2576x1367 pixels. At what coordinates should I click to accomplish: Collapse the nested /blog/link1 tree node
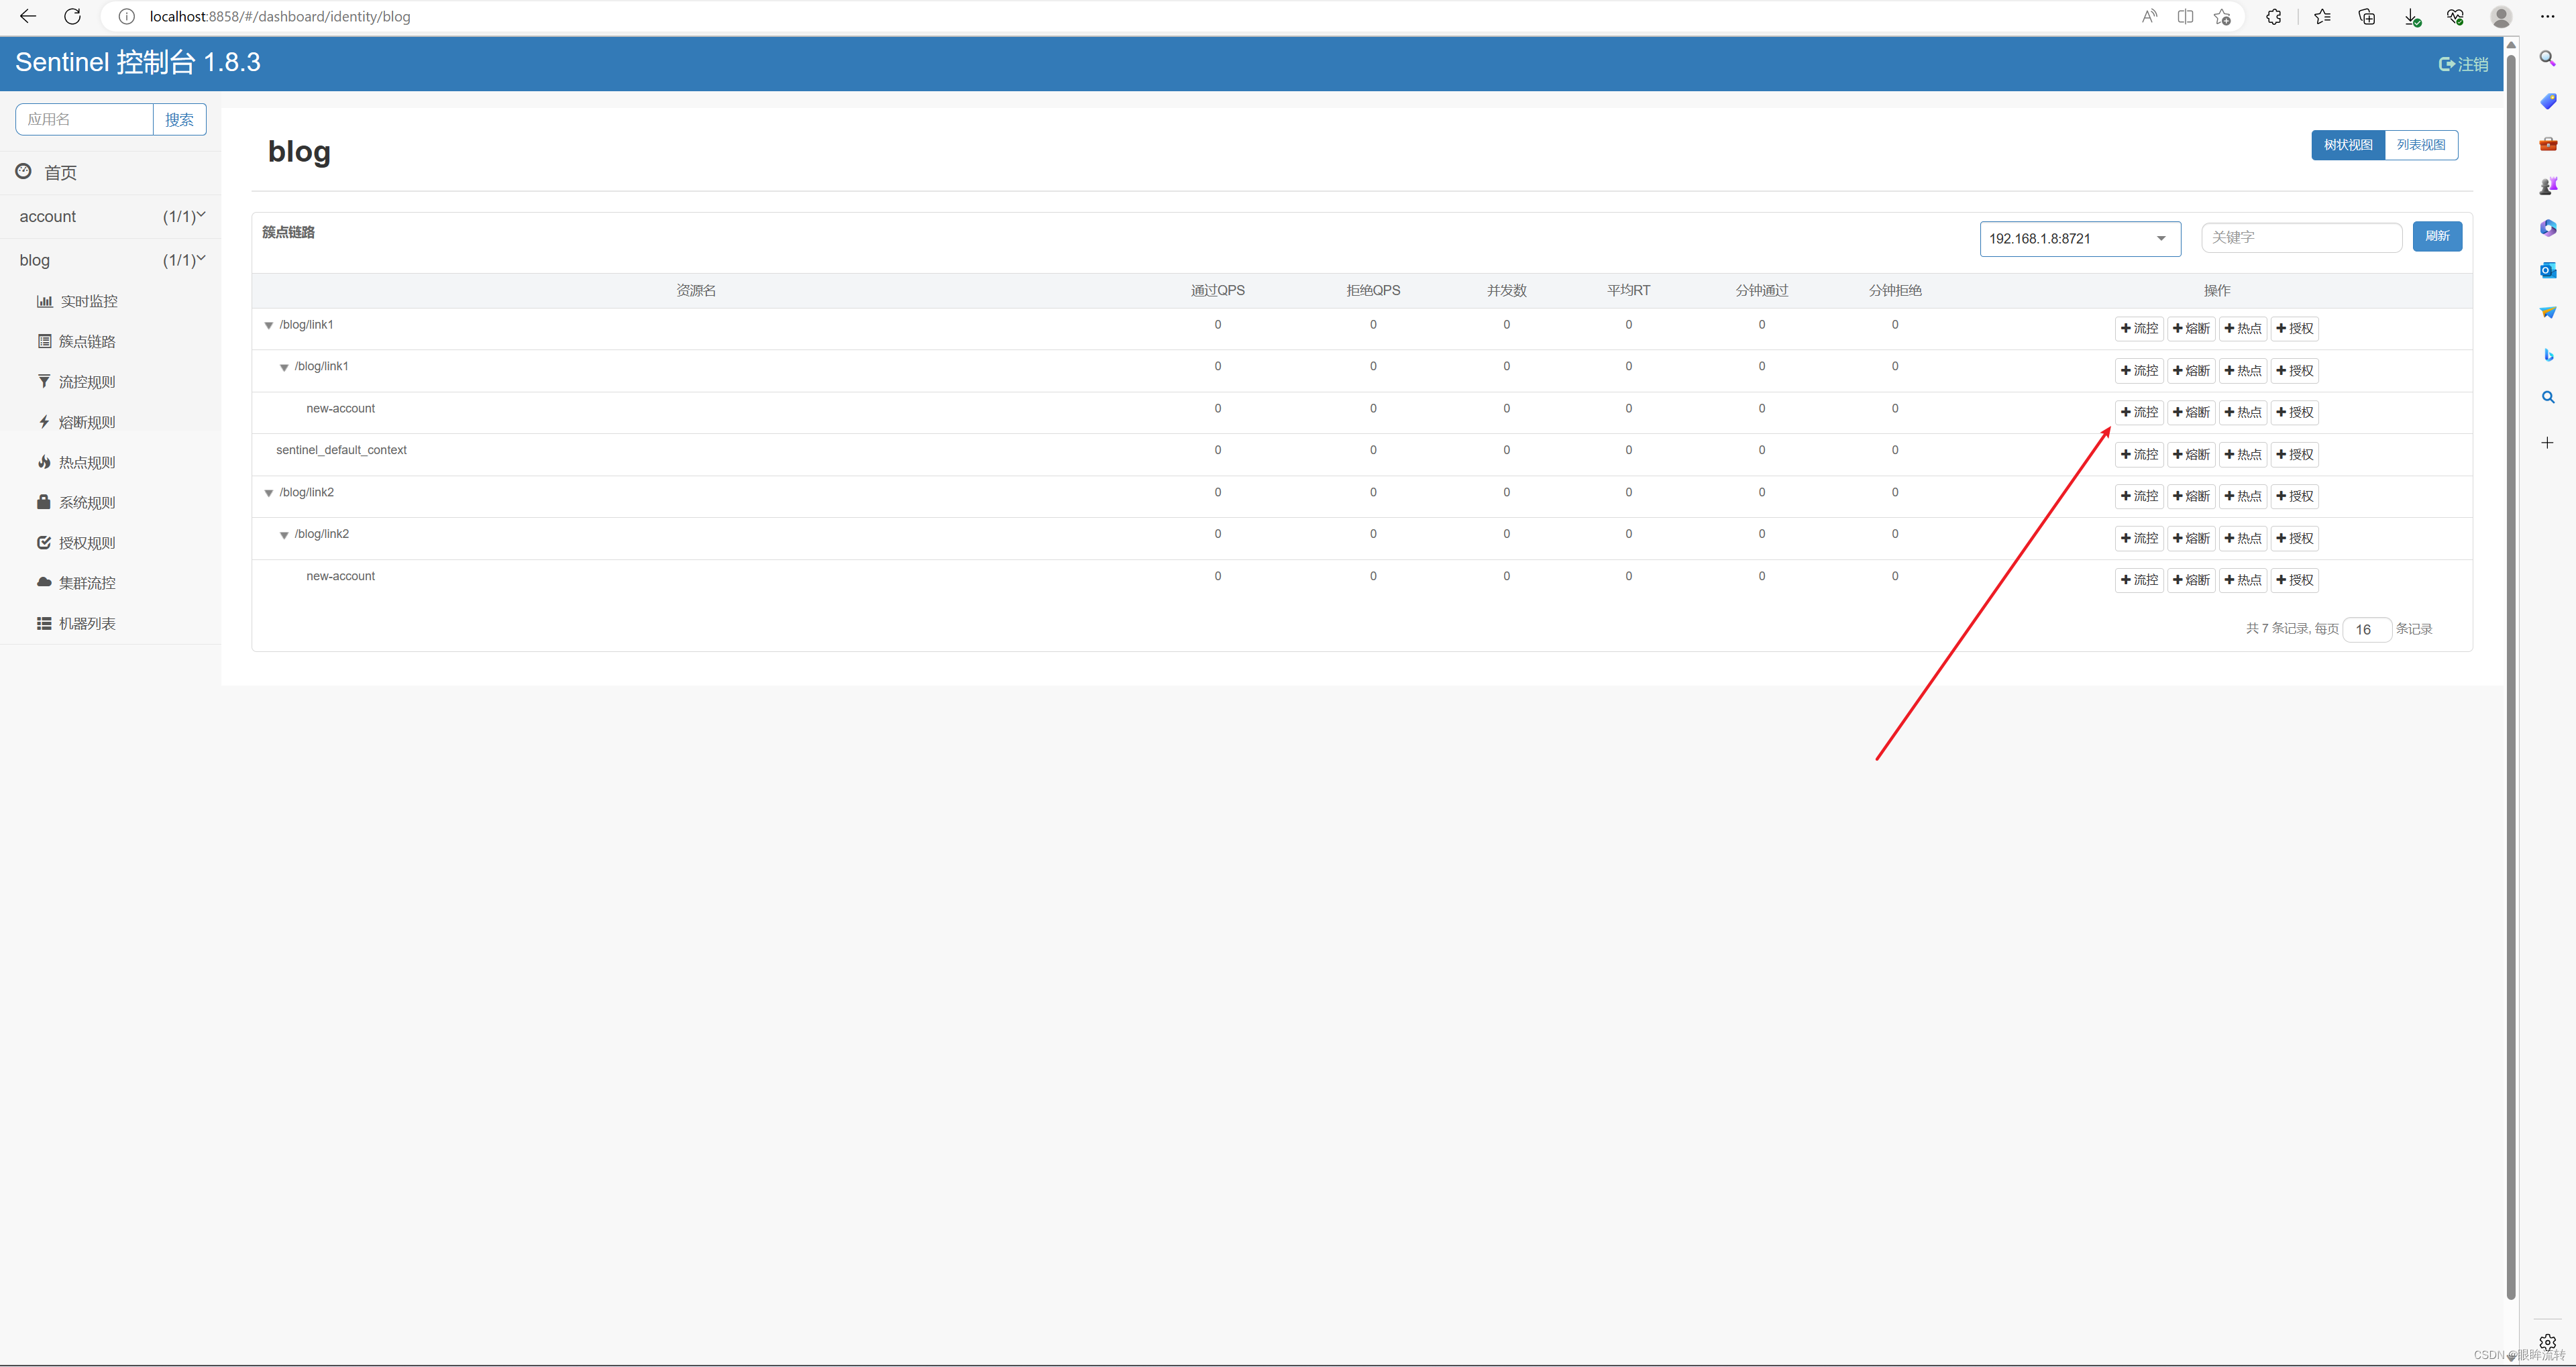coord(284,368)
